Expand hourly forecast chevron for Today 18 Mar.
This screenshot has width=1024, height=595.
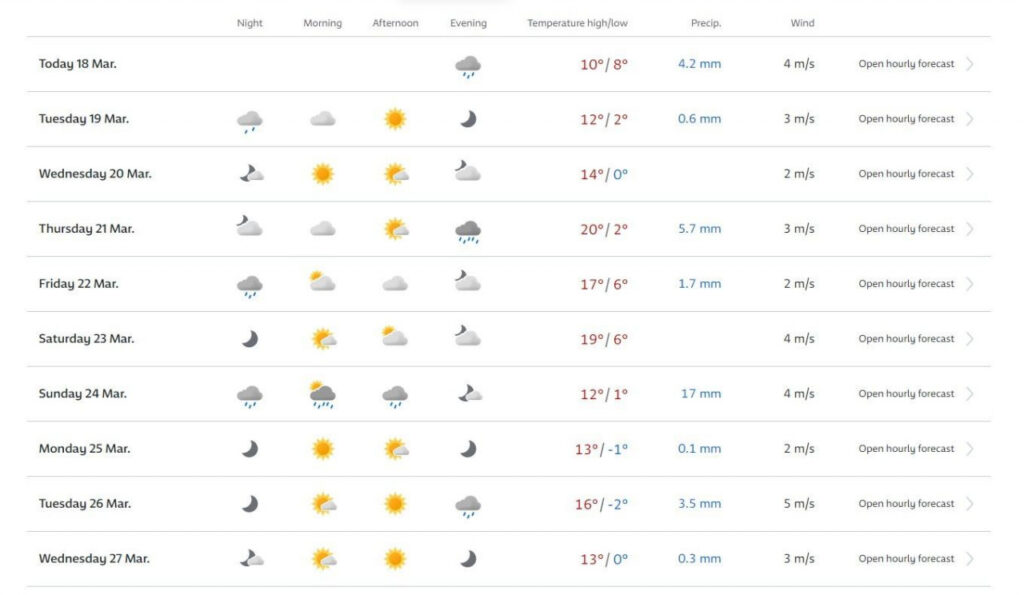pos(970,64)
